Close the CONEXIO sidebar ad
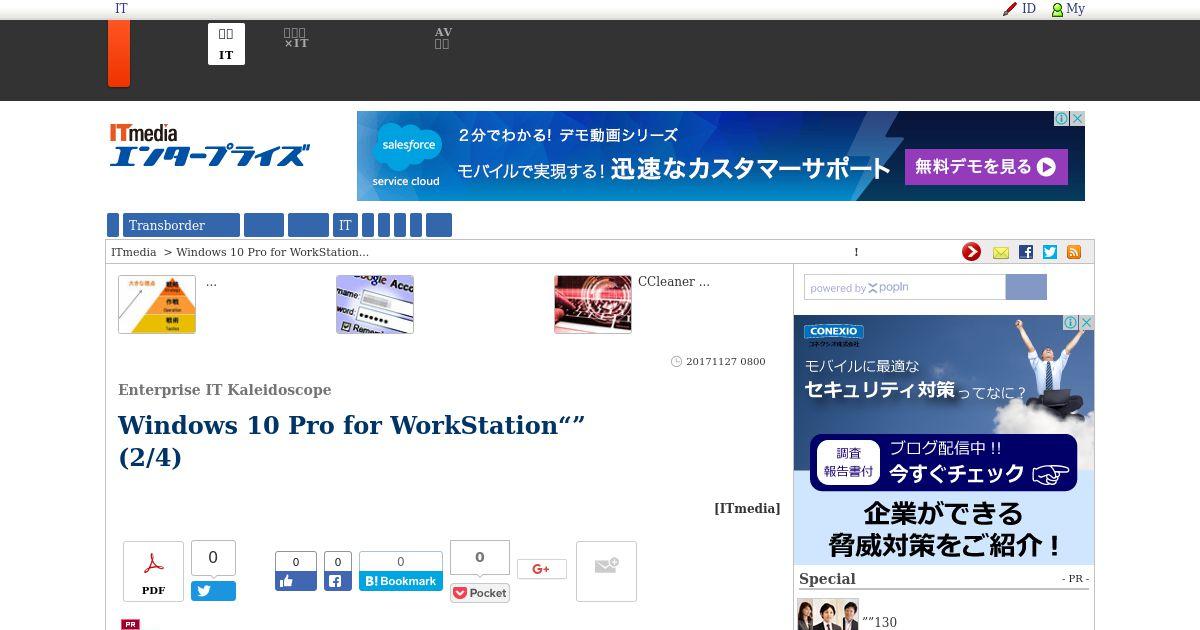 (x=1087, y=323)
